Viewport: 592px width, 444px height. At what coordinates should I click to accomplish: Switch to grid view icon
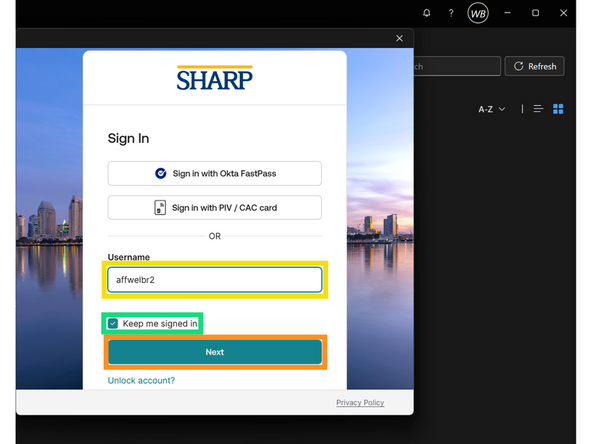point(558,109)
